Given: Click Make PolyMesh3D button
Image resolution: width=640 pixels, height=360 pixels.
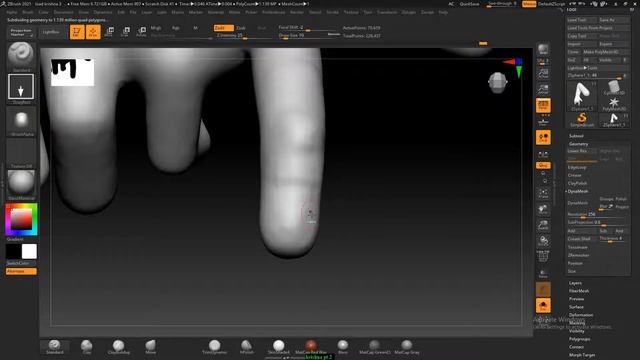Looking at the screenshot, I should (606, 52).
